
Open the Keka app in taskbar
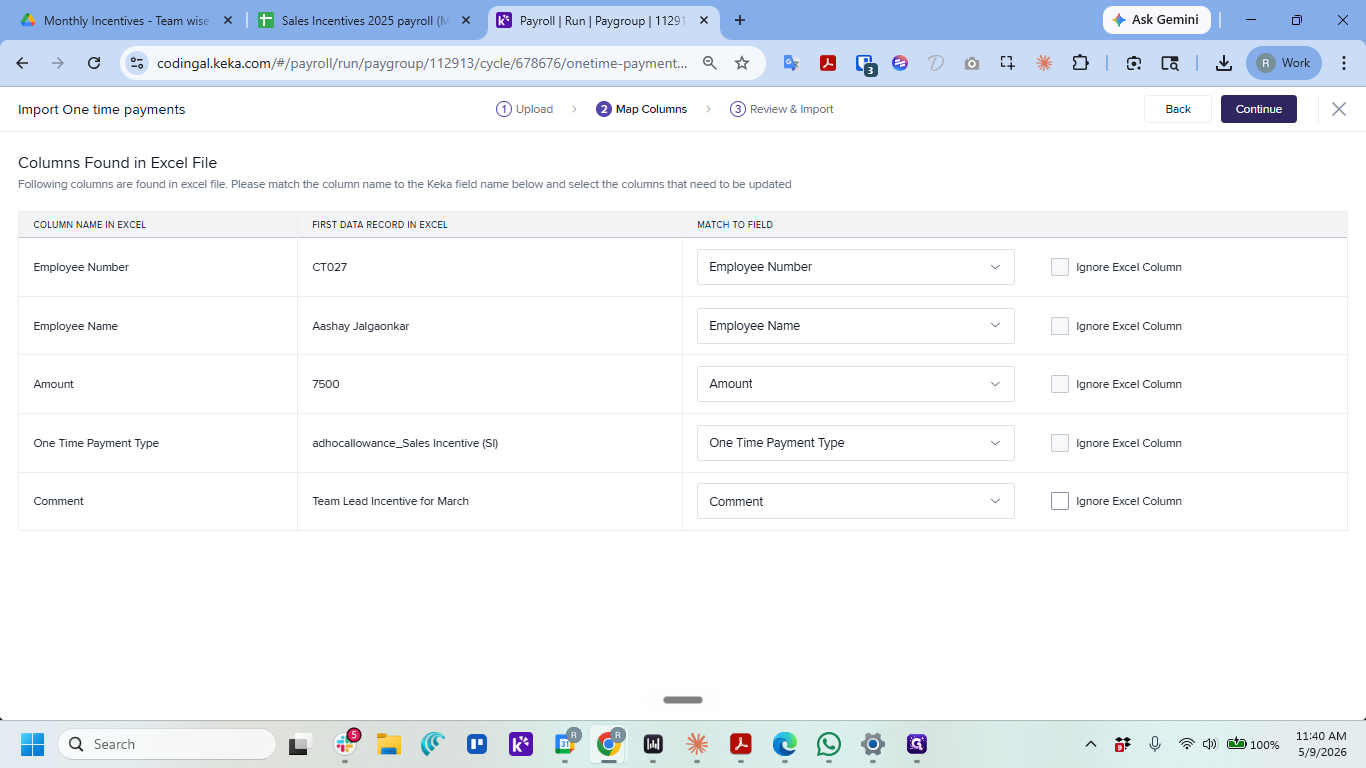click(521, 744)
